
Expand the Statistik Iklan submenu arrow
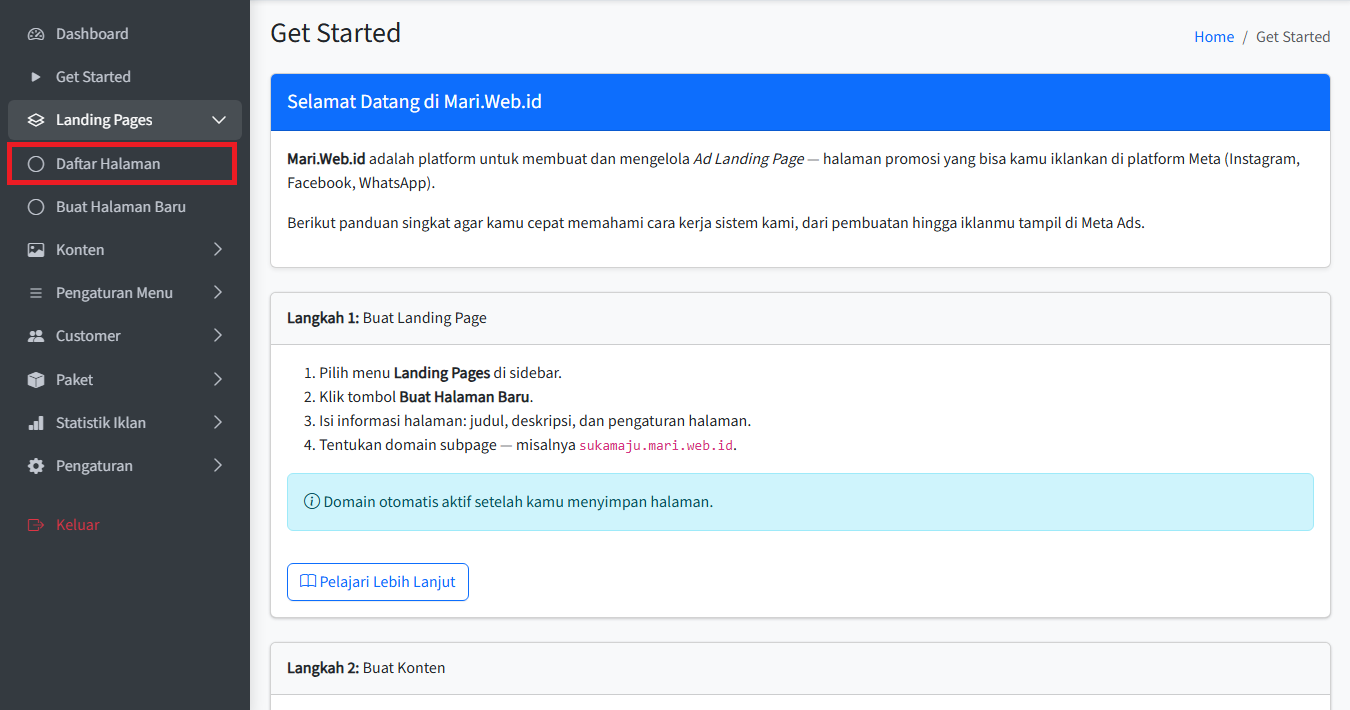point(218,423)
